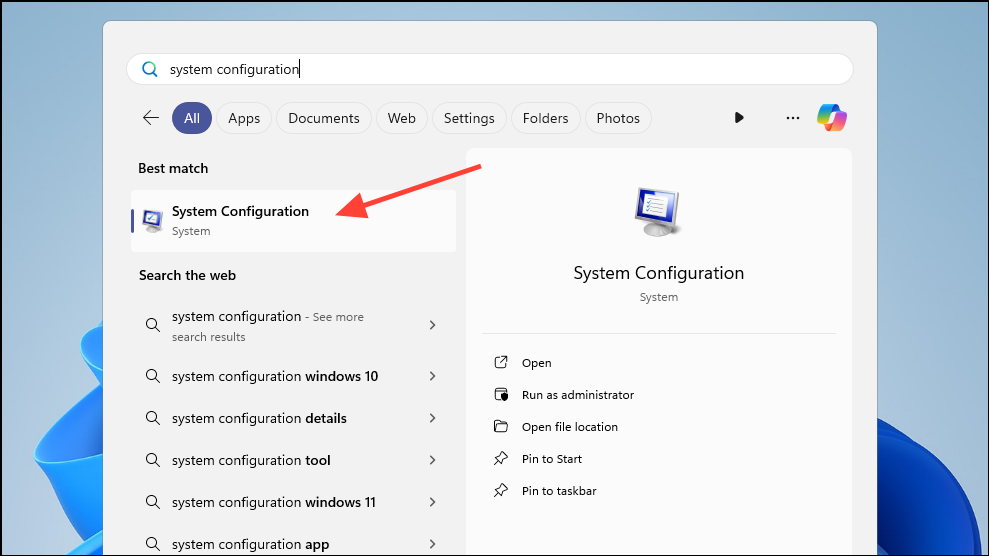Image resolution: width=989 pixels, height=556 pixels.
Task: Expand chevron for 'system configuration tool'
Action: coord(433,460)
